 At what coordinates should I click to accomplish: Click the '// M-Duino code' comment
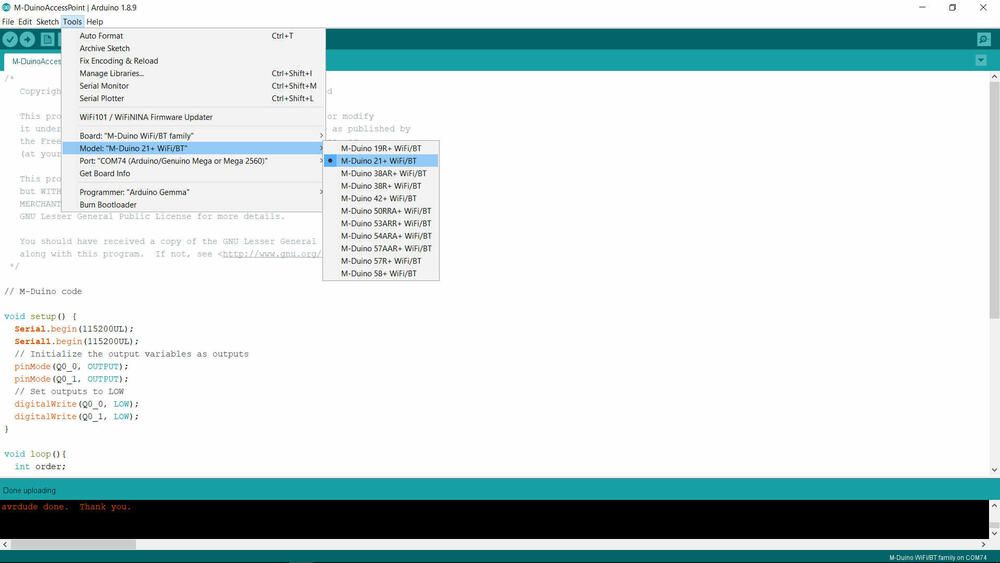tap(43, 291)
